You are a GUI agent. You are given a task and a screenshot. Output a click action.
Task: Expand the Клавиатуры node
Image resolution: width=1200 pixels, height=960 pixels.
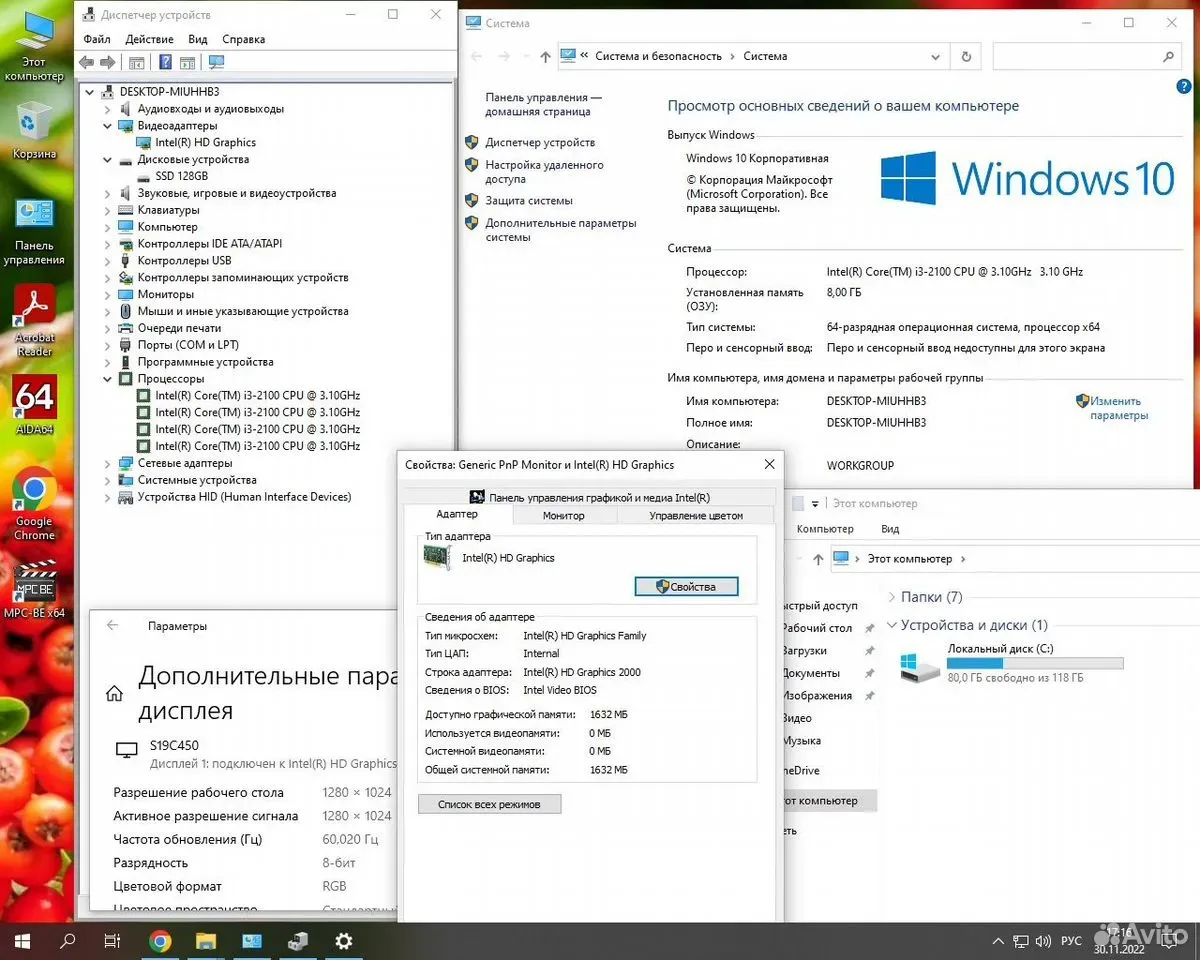click(x=109, y=211)
